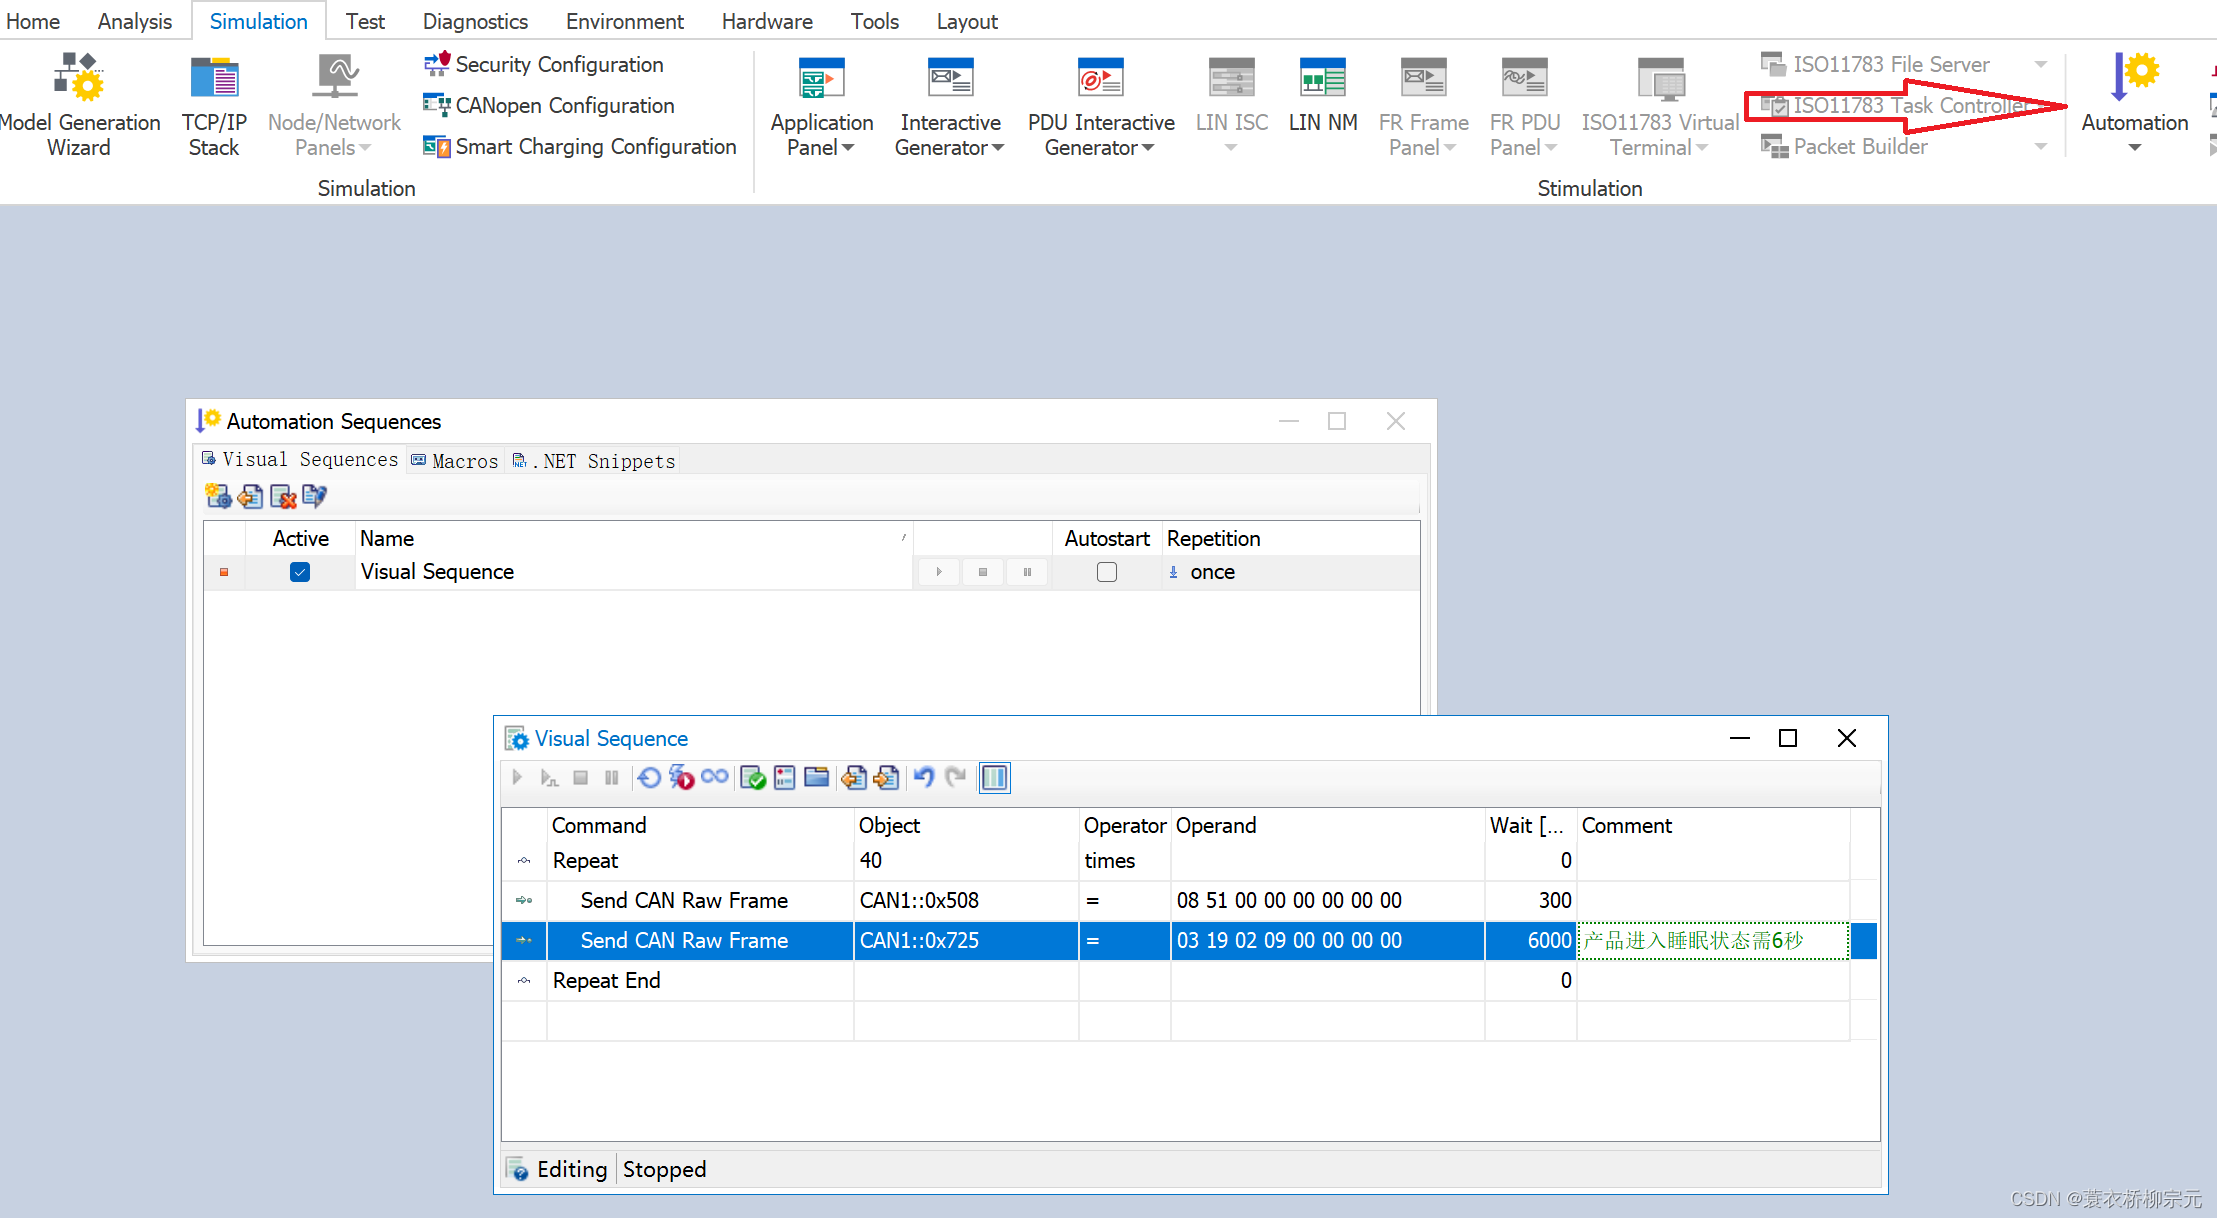Image resolution: width=2217 pixels, height=1218 pixels.
Task: Enable Autostart checkbox for Visual Sequence
Action: point(1106,572)
